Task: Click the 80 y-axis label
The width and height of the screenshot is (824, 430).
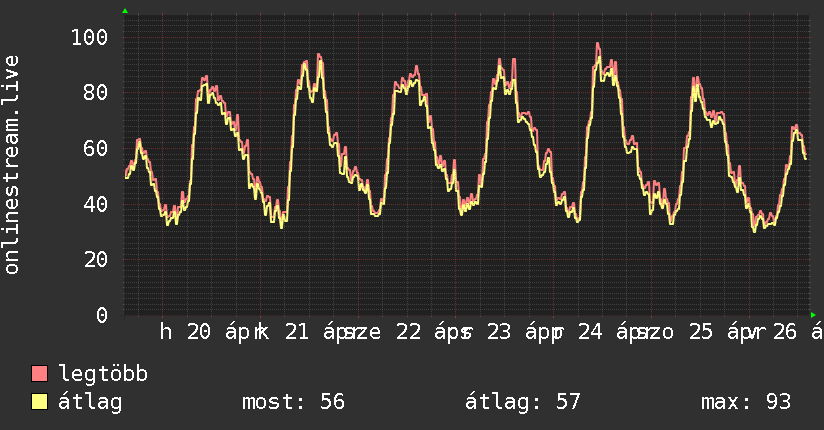Action: pyautogui.click(x=96, y=93)
